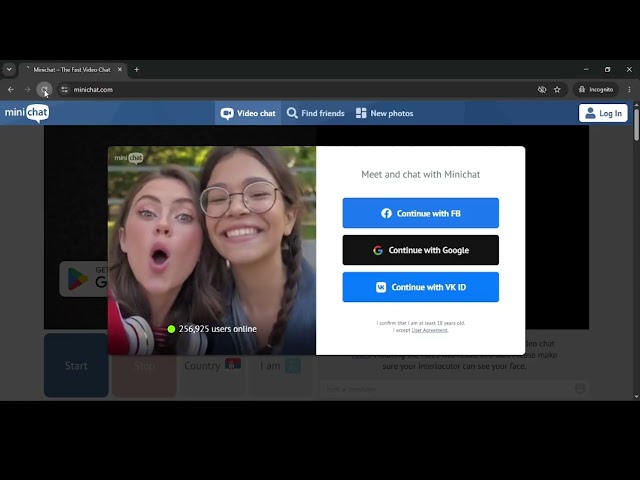
Task: Open New photos tab
Action: pyautogui.click(x=384, y=113)
